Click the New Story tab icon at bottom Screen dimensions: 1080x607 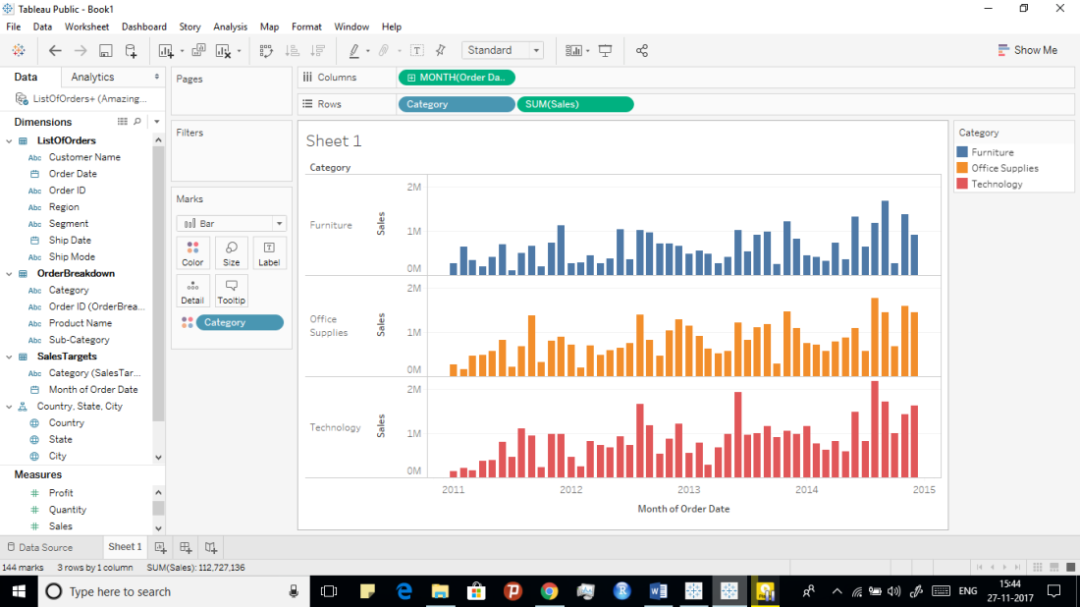(x=211, y=547)
